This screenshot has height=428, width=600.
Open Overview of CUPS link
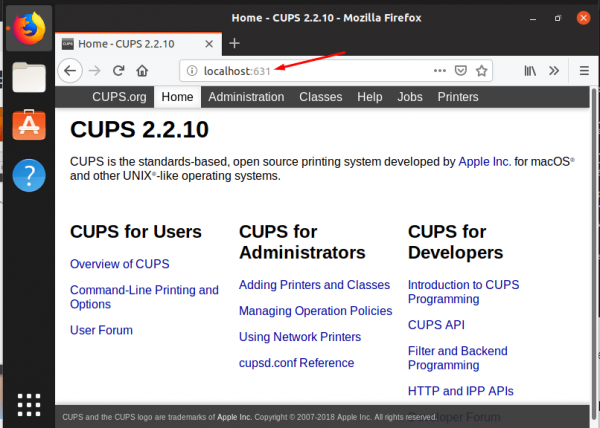point(119,264)
